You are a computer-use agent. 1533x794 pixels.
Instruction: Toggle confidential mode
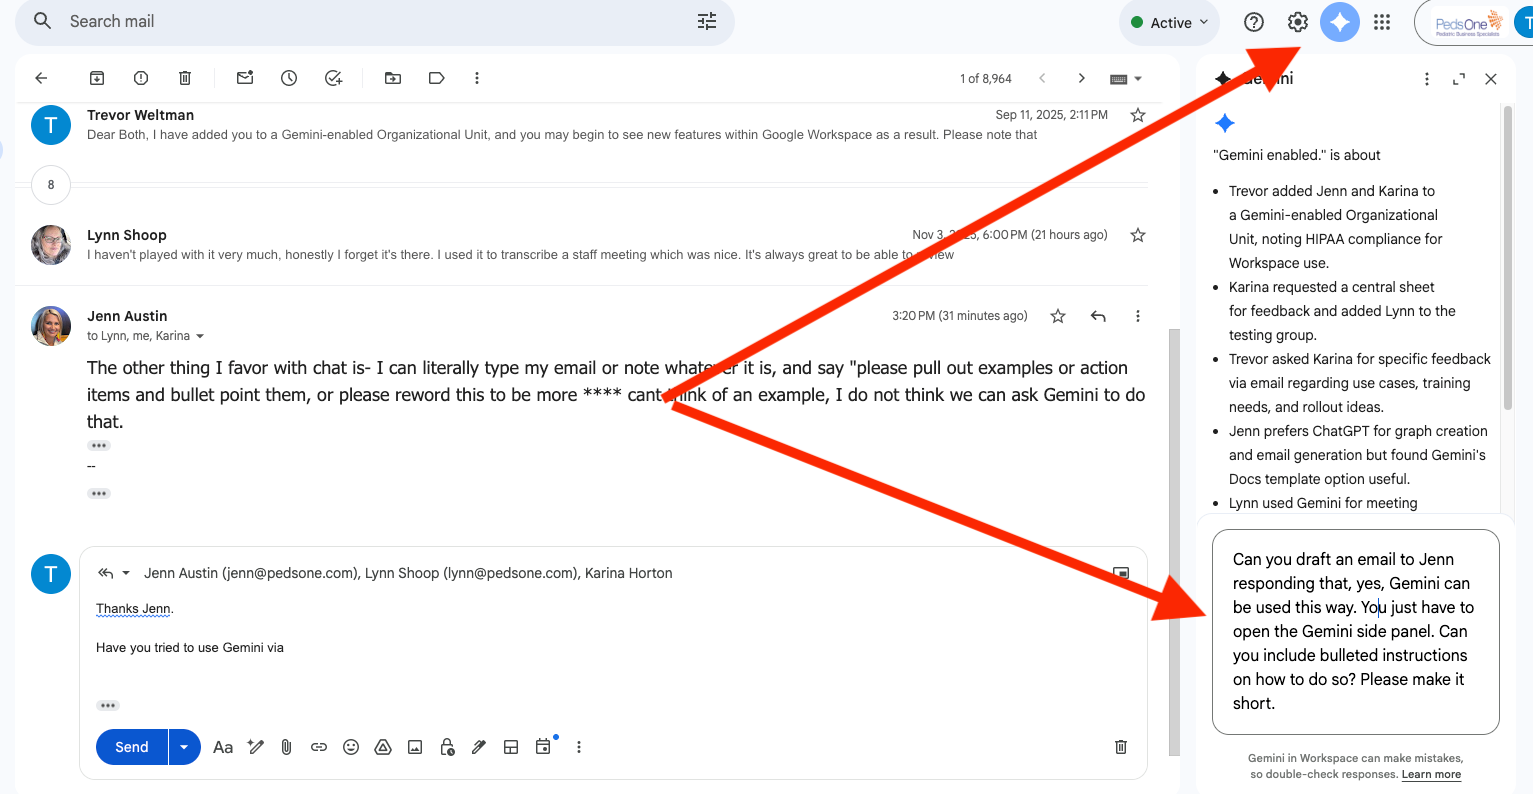click(x=447, y=747)
